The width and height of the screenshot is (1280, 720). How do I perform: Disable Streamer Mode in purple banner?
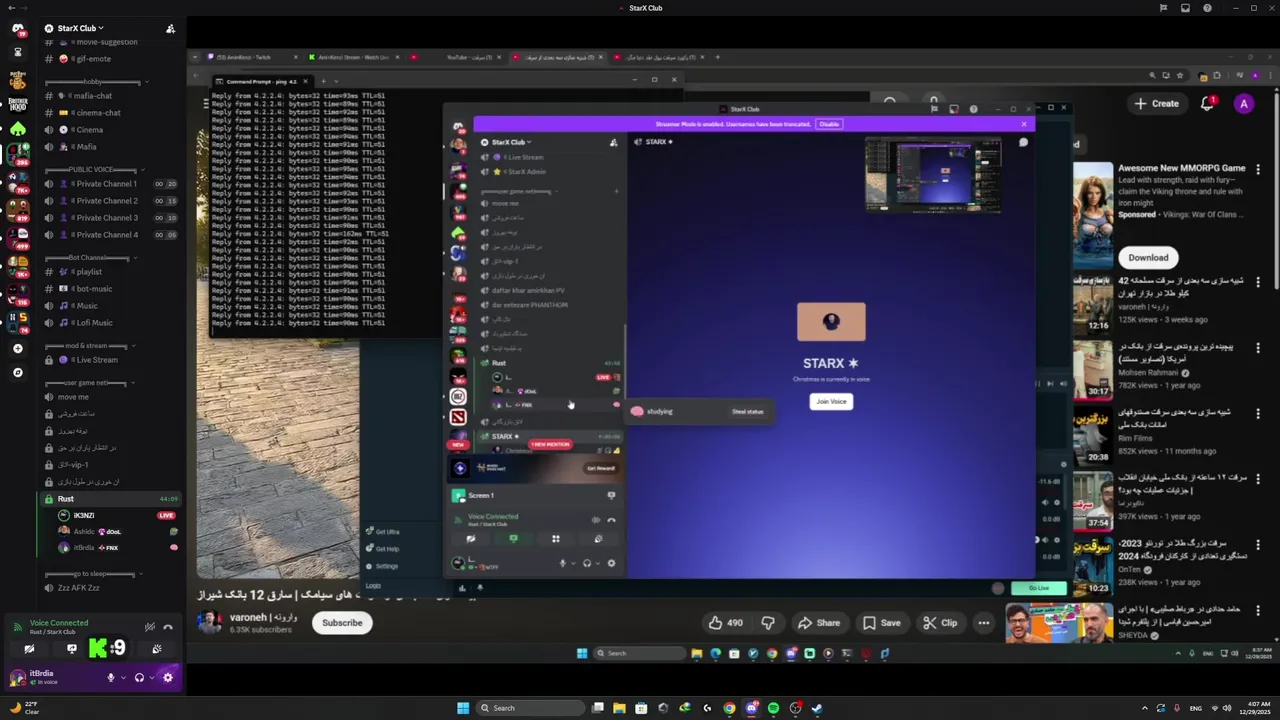coord(828,124)
